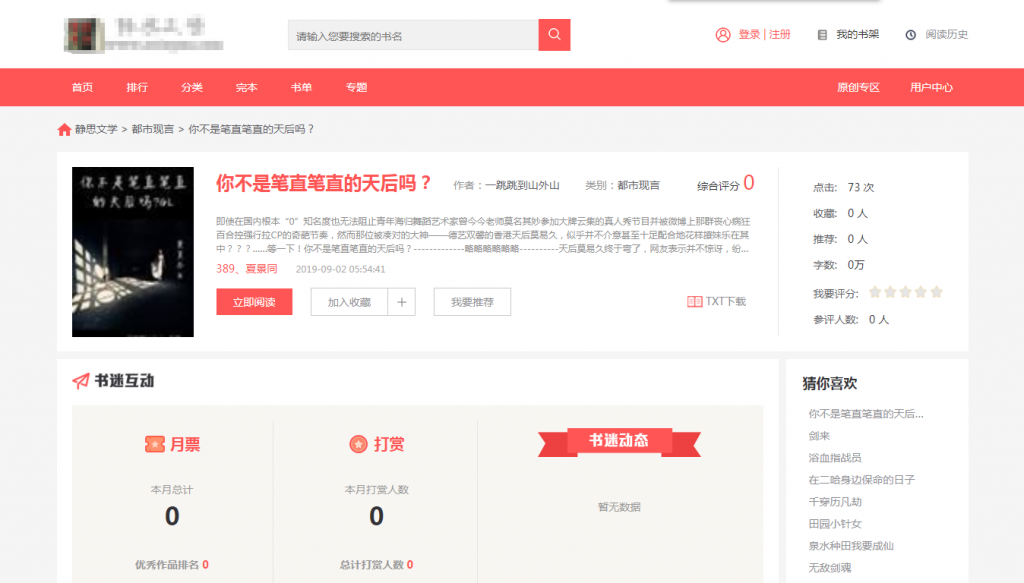Viewport: 1024px width, 583px height.
Task: Open 用户中心 from the navigation bar
Action: (930, 87)
